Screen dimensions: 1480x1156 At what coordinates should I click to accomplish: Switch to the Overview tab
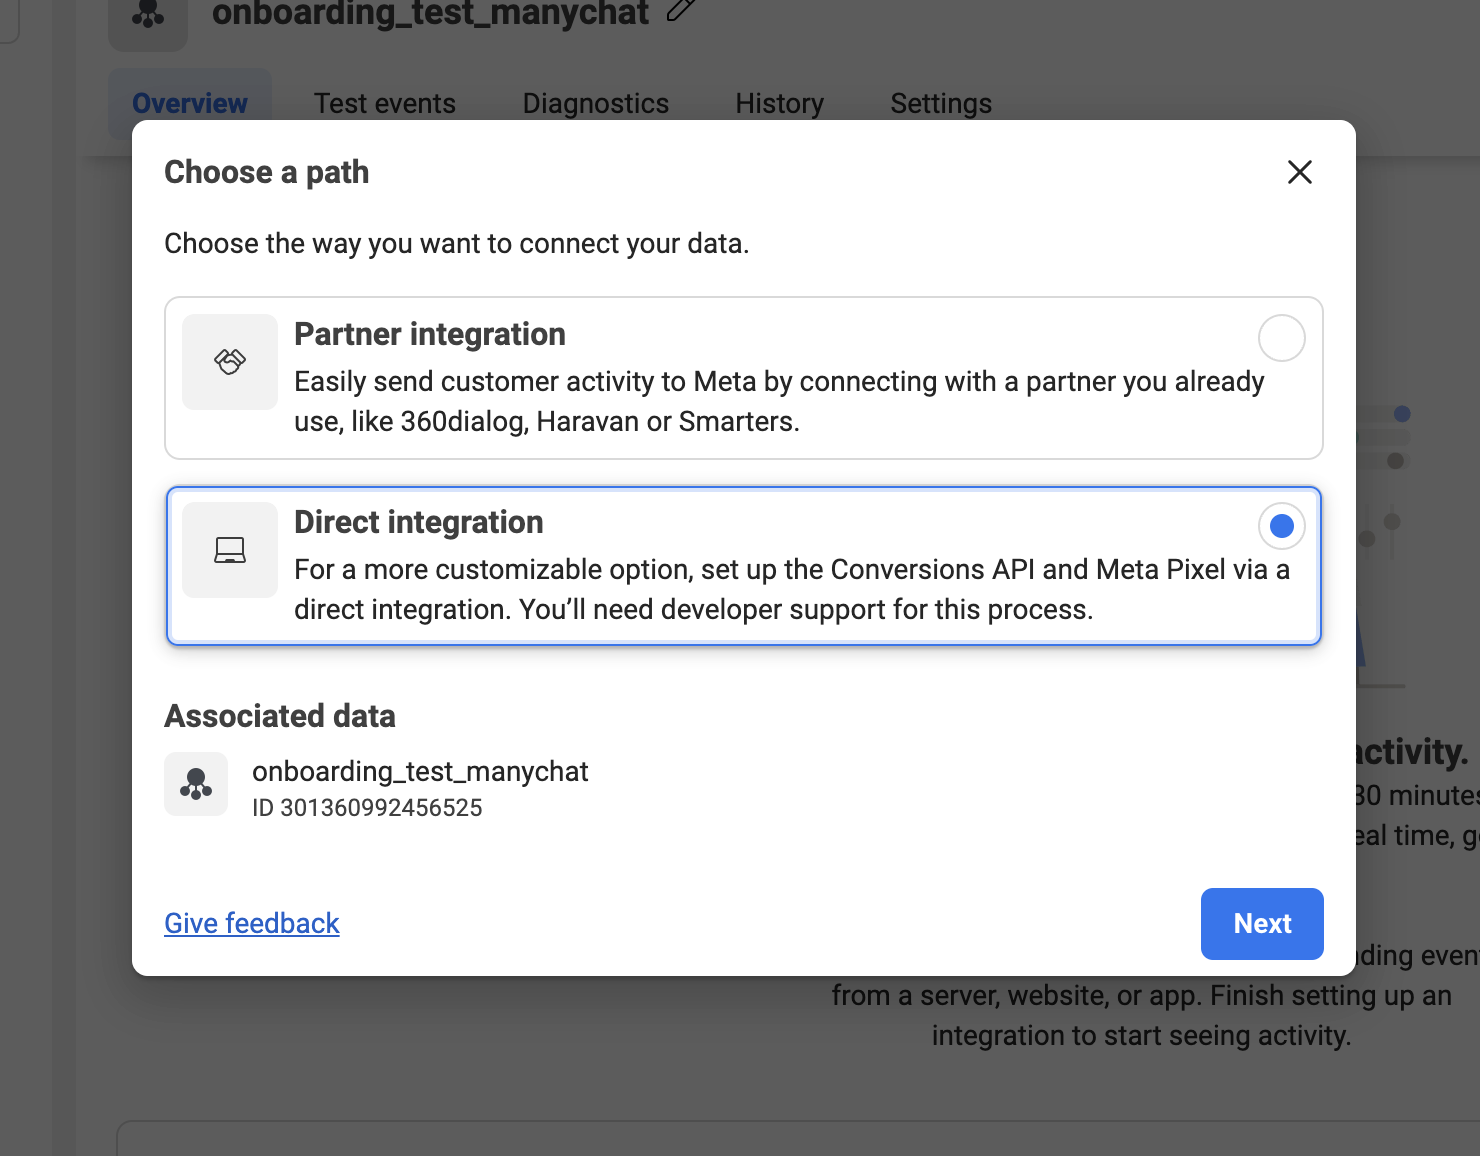(190, 103)
